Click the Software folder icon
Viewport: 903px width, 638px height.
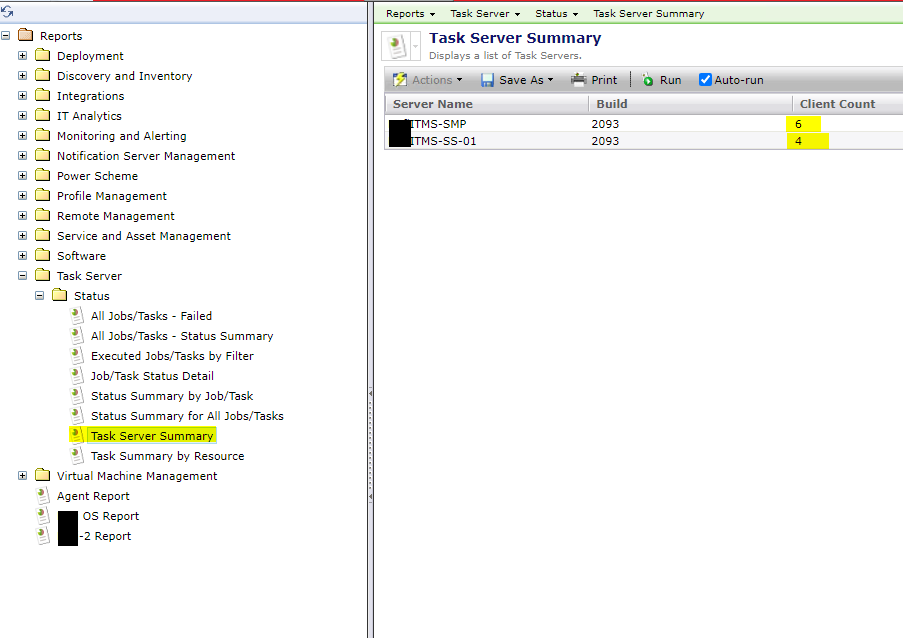(x=42, y=255)
